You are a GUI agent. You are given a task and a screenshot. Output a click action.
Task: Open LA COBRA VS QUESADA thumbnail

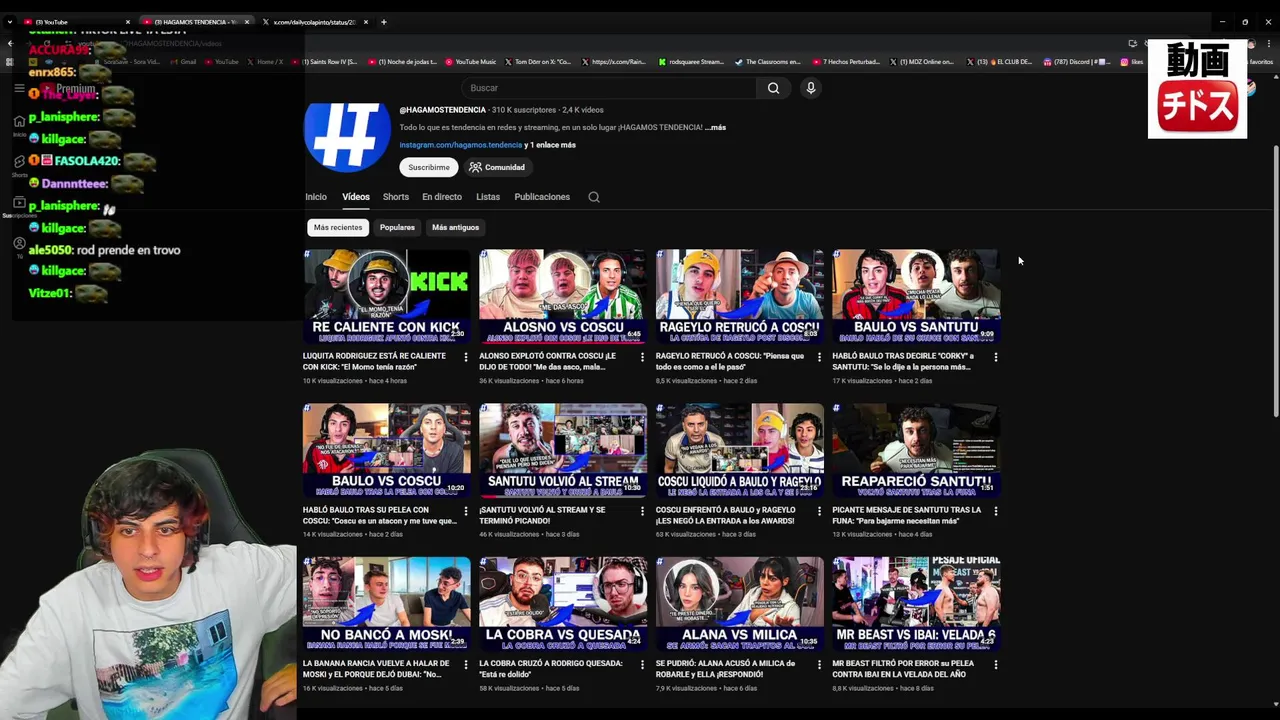(x=563, y=603)
